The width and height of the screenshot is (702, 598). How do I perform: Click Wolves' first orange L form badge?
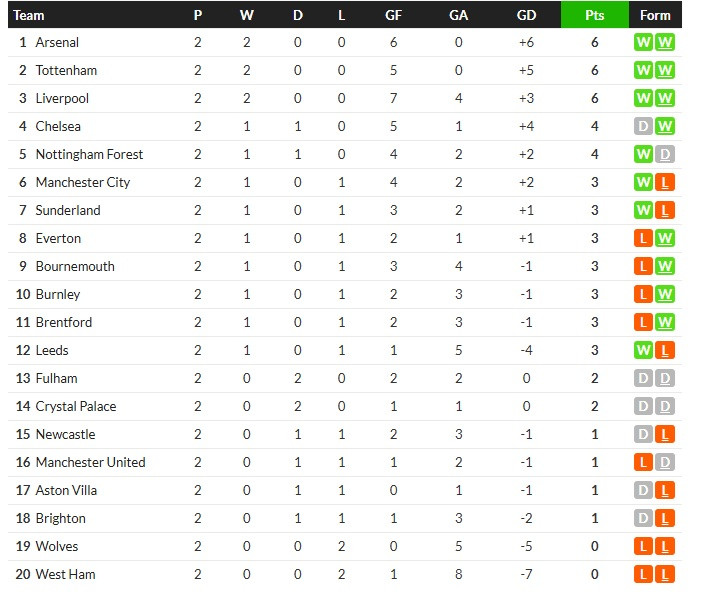643,546
